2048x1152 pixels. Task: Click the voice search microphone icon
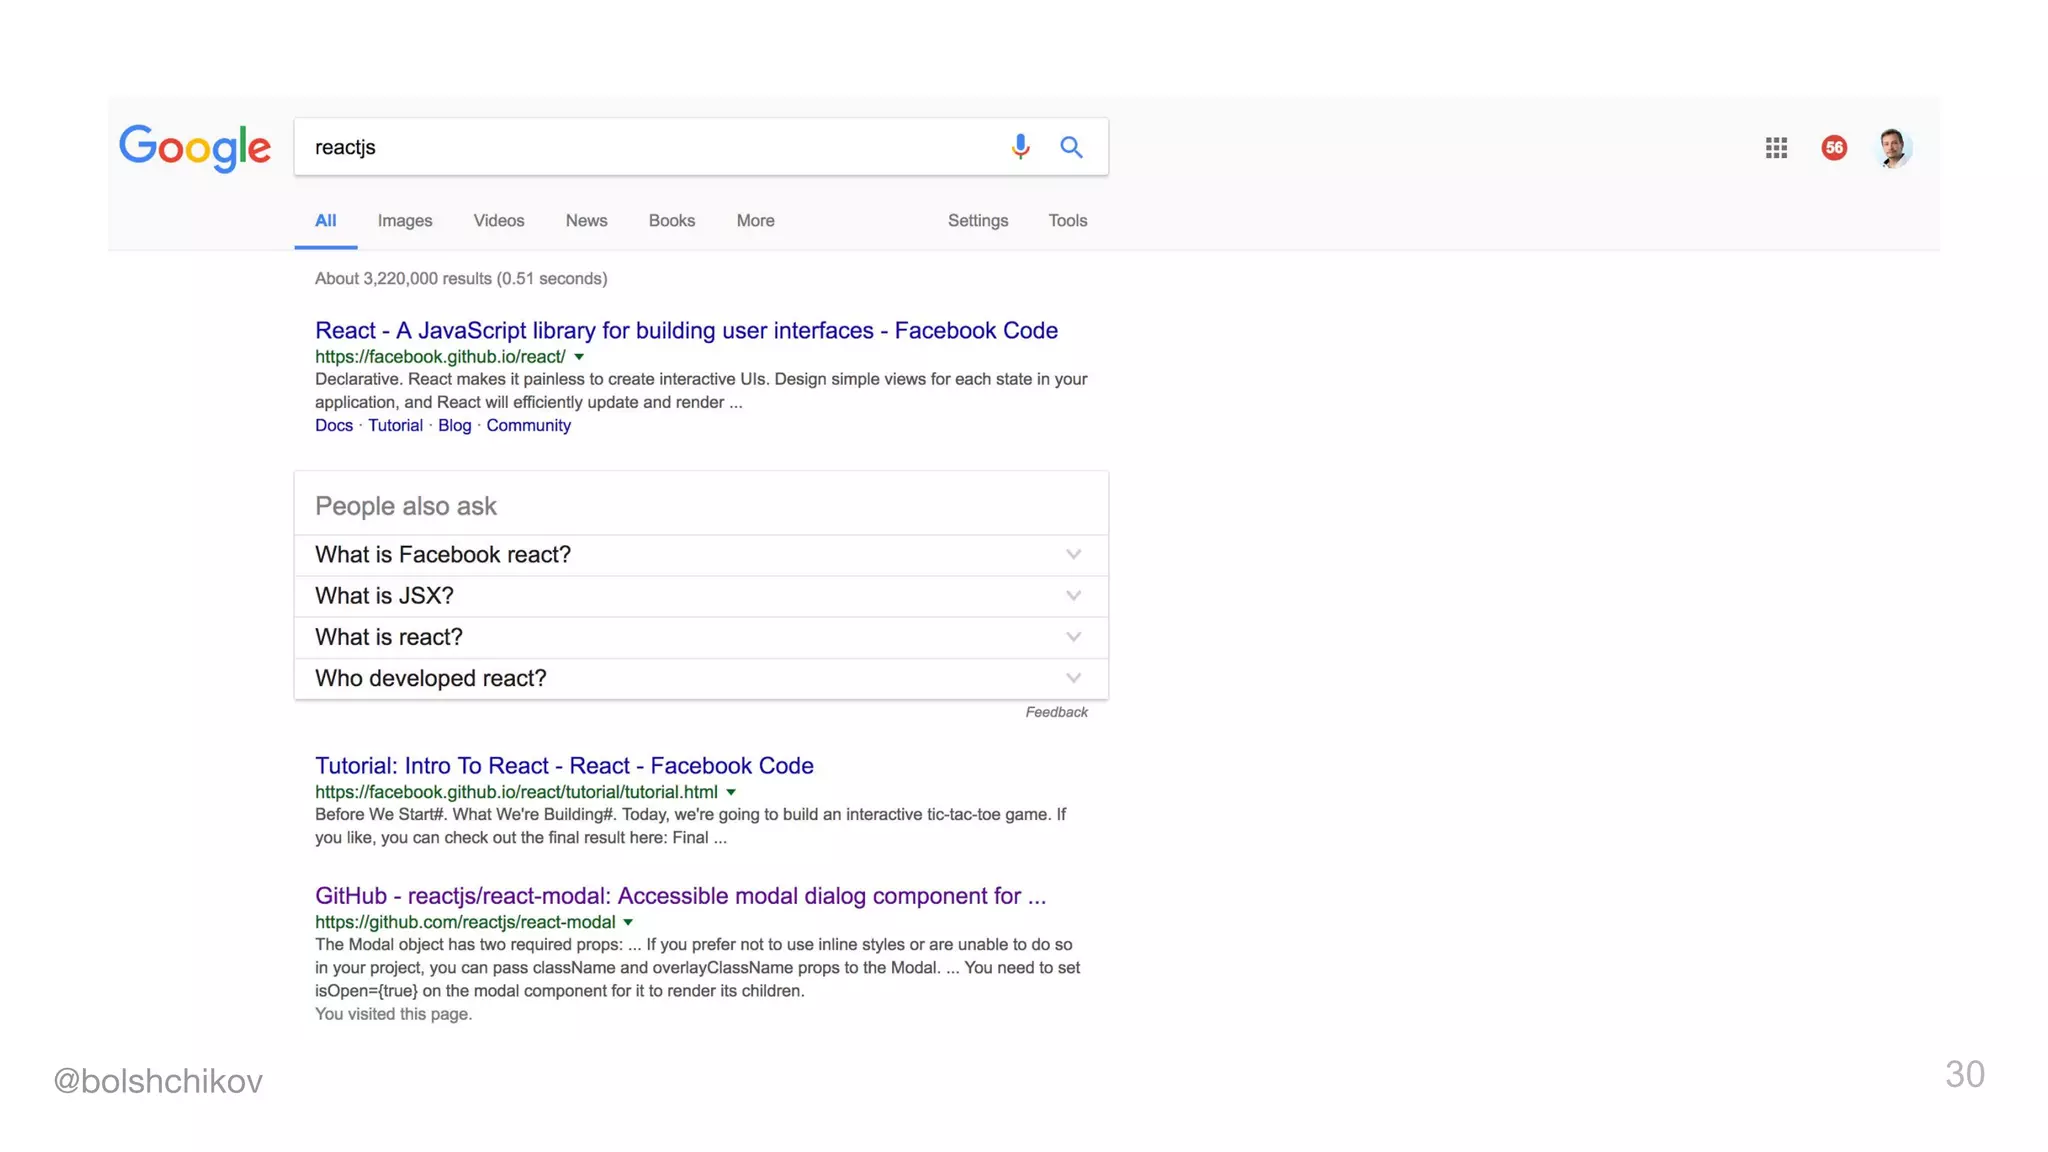pyautogui.click(x=1019, y=147)
